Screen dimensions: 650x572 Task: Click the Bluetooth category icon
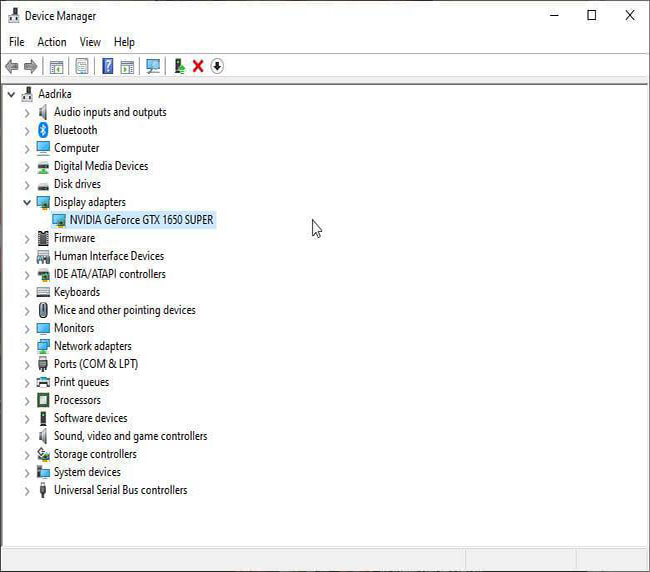(43, 130)
